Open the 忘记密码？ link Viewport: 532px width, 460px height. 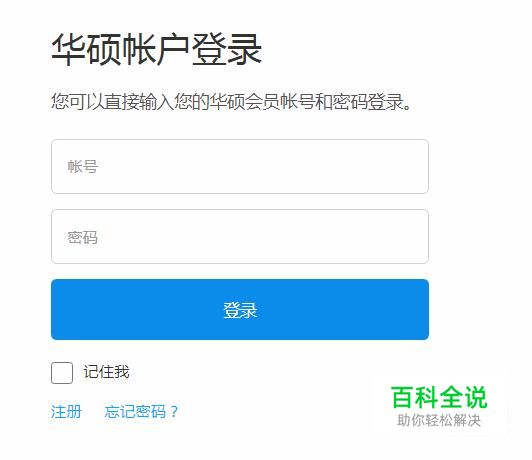point(141,412)
